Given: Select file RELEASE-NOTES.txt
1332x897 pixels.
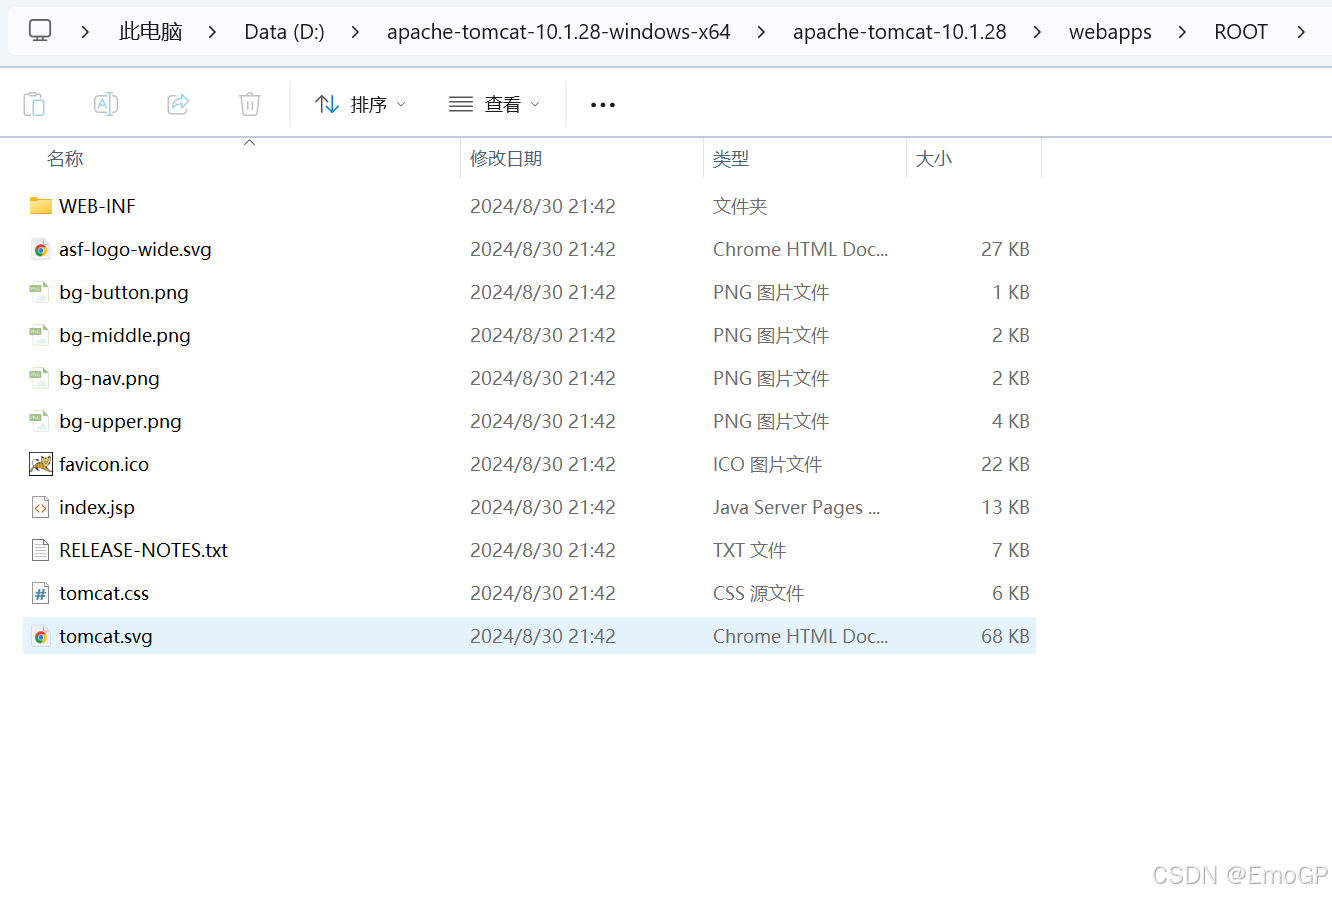Looking at the screenshot, I should point(143,550).
